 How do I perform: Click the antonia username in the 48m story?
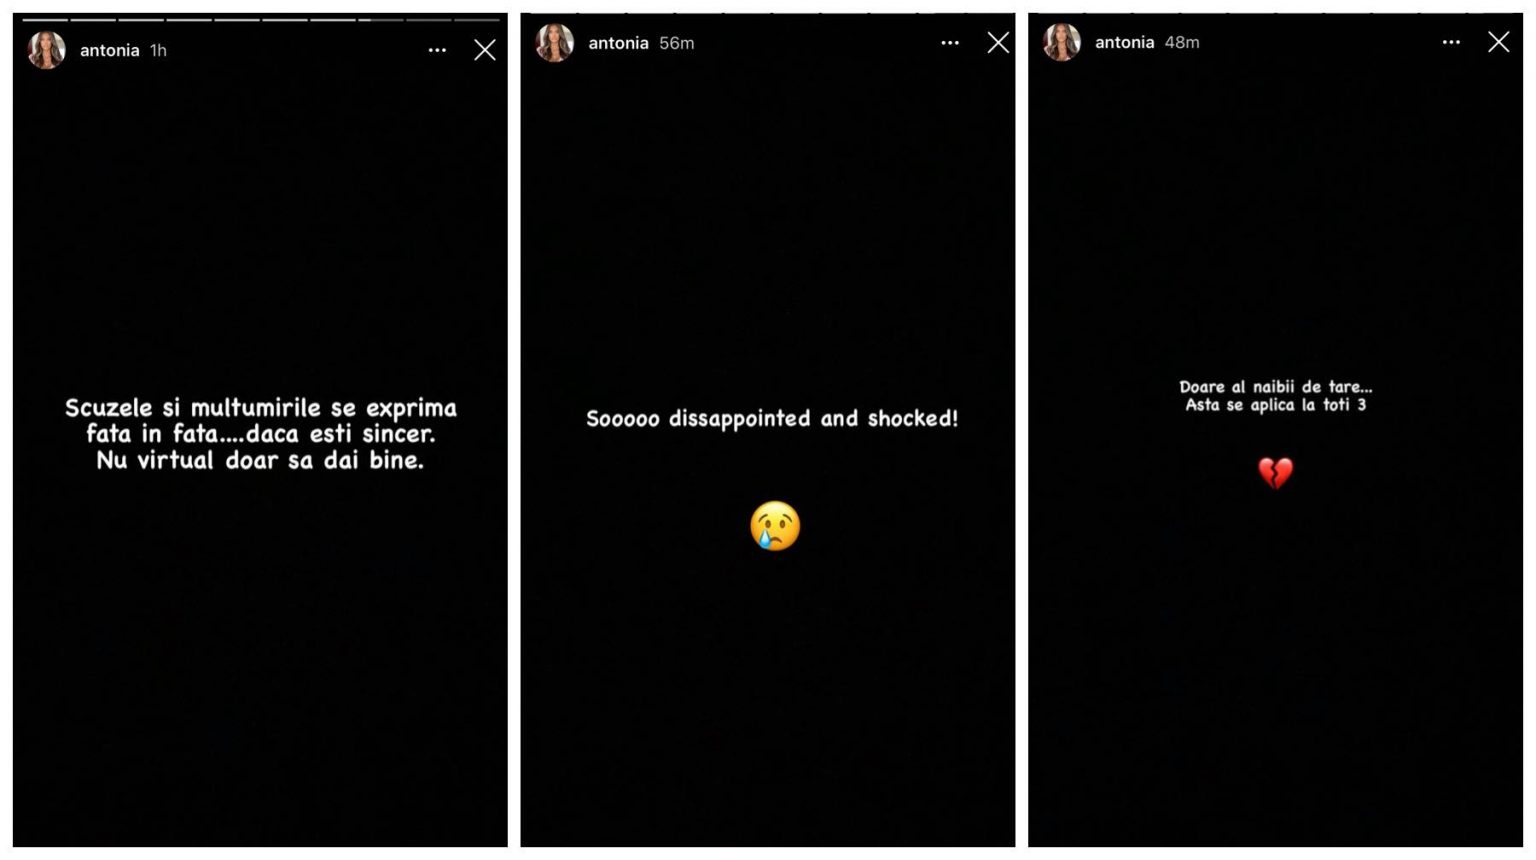tap(1124, 42)
